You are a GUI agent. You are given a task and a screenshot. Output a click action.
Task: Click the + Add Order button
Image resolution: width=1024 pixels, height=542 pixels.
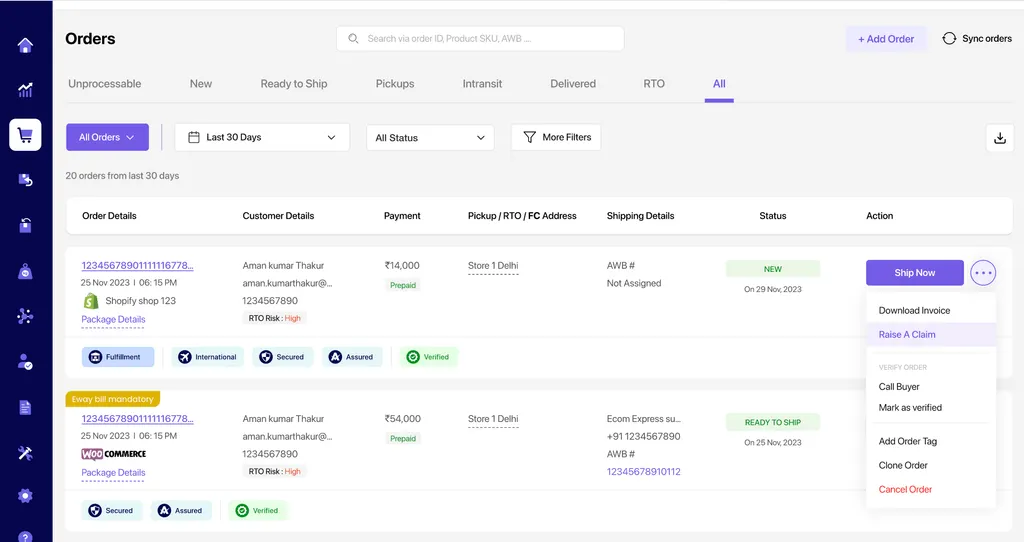pyautogui.click(x=886, y=39)
